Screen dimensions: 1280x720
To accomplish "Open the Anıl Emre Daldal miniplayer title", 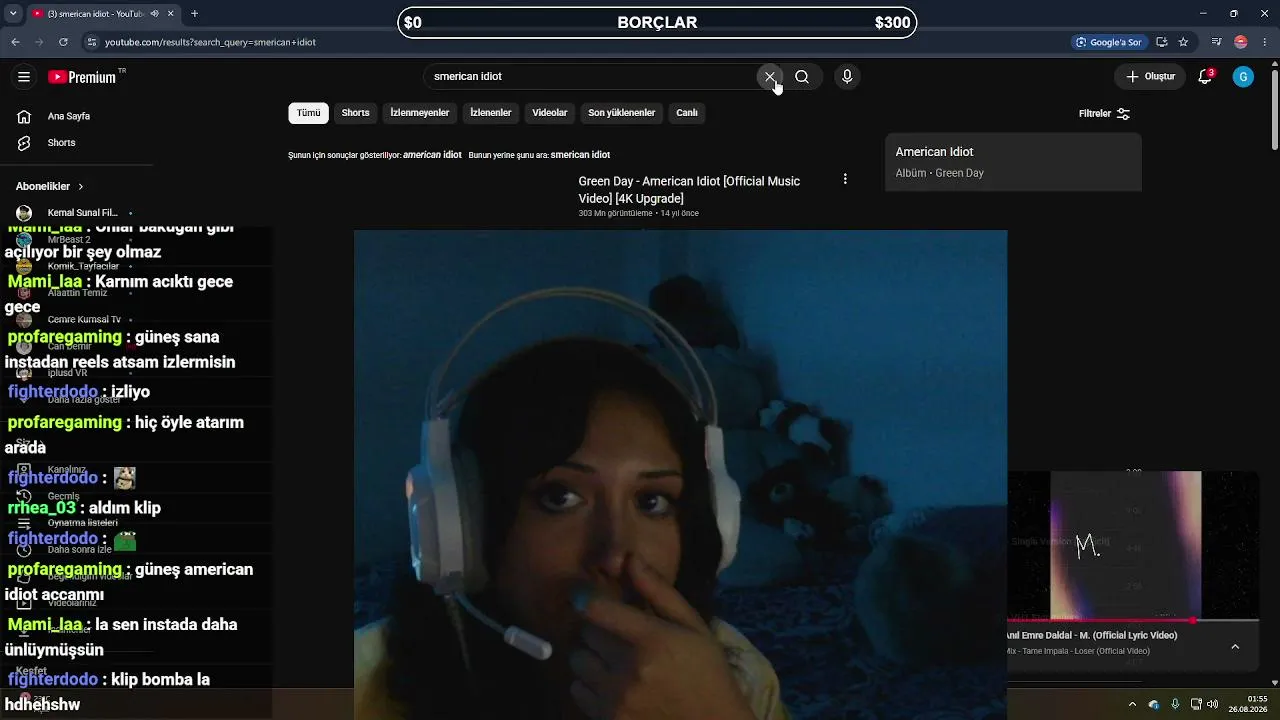I will [1092, 635].
